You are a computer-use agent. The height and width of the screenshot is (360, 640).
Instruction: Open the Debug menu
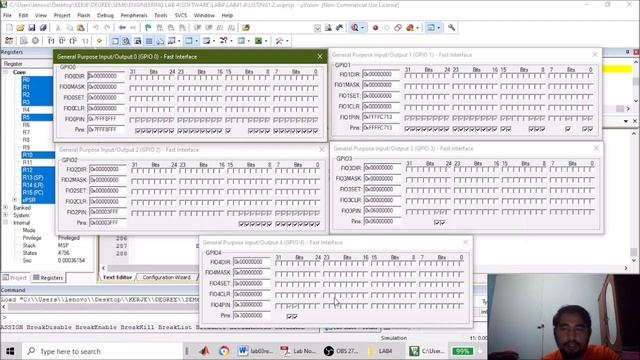point(105,16)
